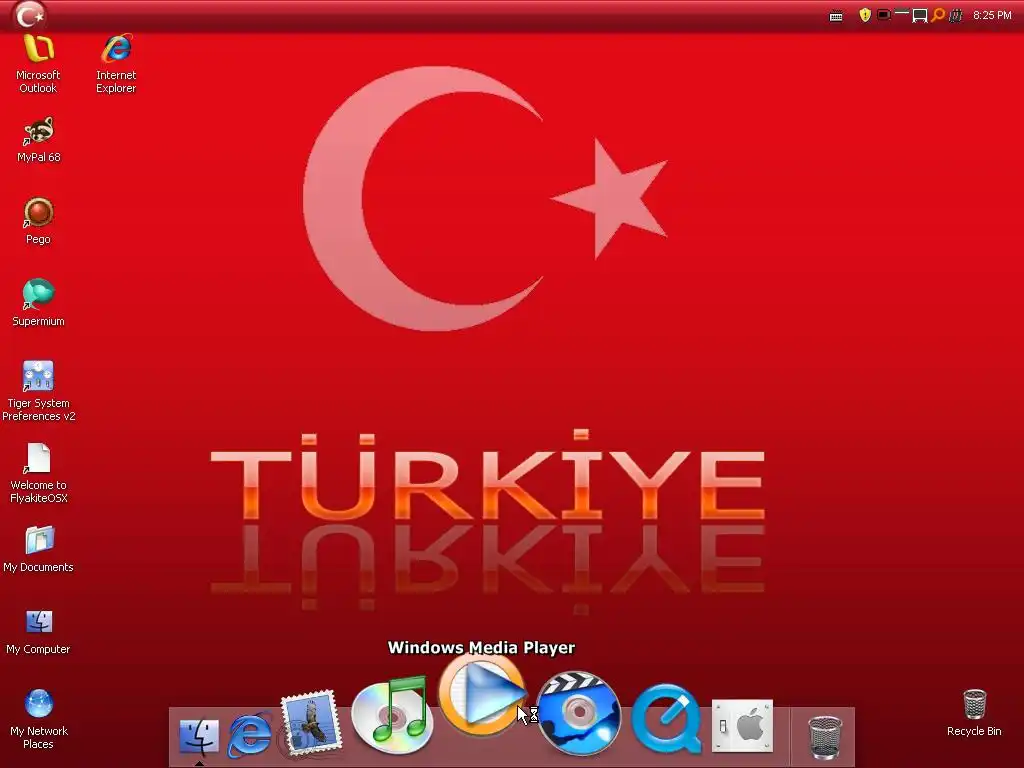Click the keyboard icon in system tray
Screen dimensions: 1024x768
tap(836, 16)
